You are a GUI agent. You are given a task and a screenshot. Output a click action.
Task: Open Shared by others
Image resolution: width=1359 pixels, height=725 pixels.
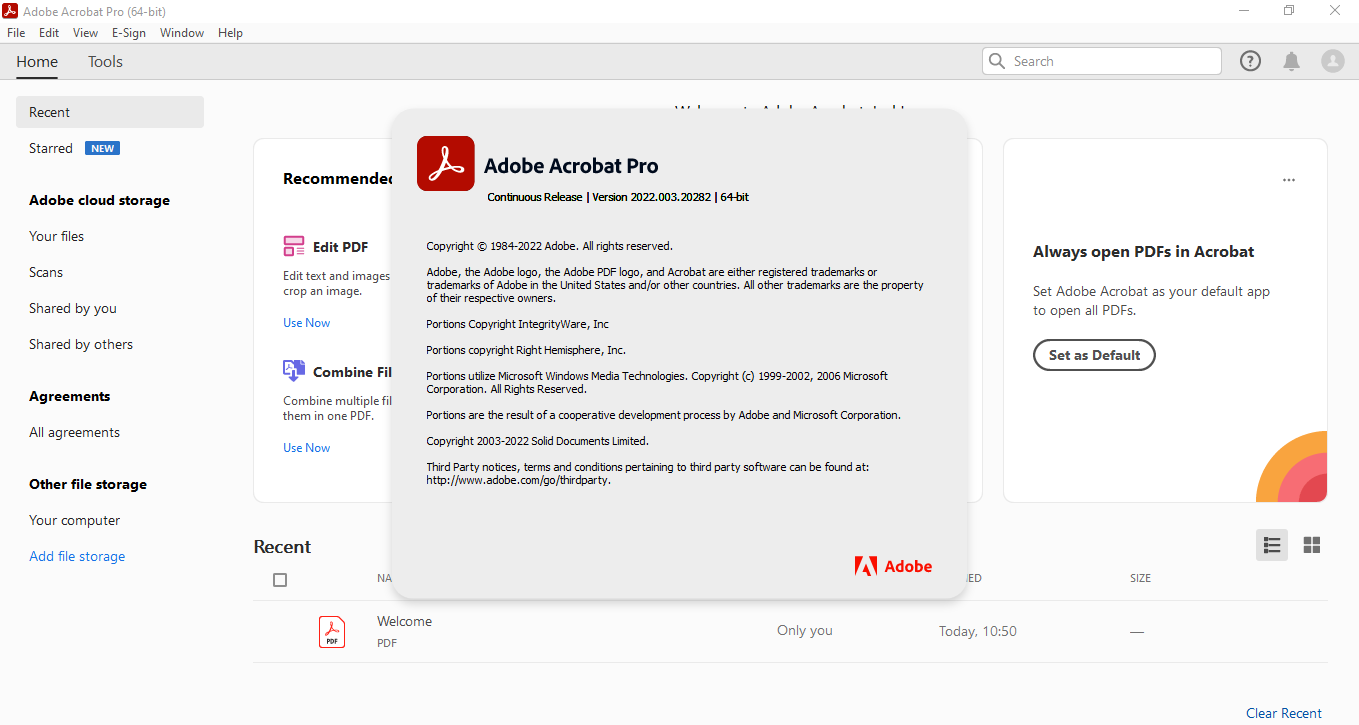tap(81, 344)
